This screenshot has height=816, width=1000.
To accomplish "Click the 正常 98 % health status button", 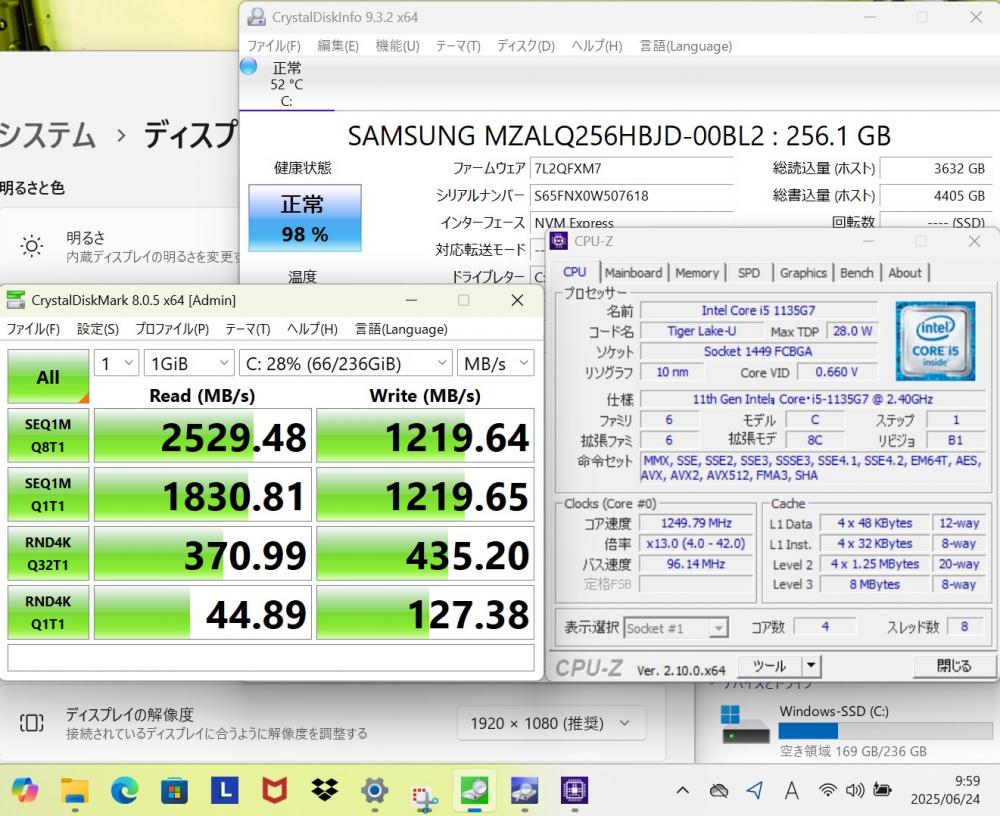I will [305, 218].
